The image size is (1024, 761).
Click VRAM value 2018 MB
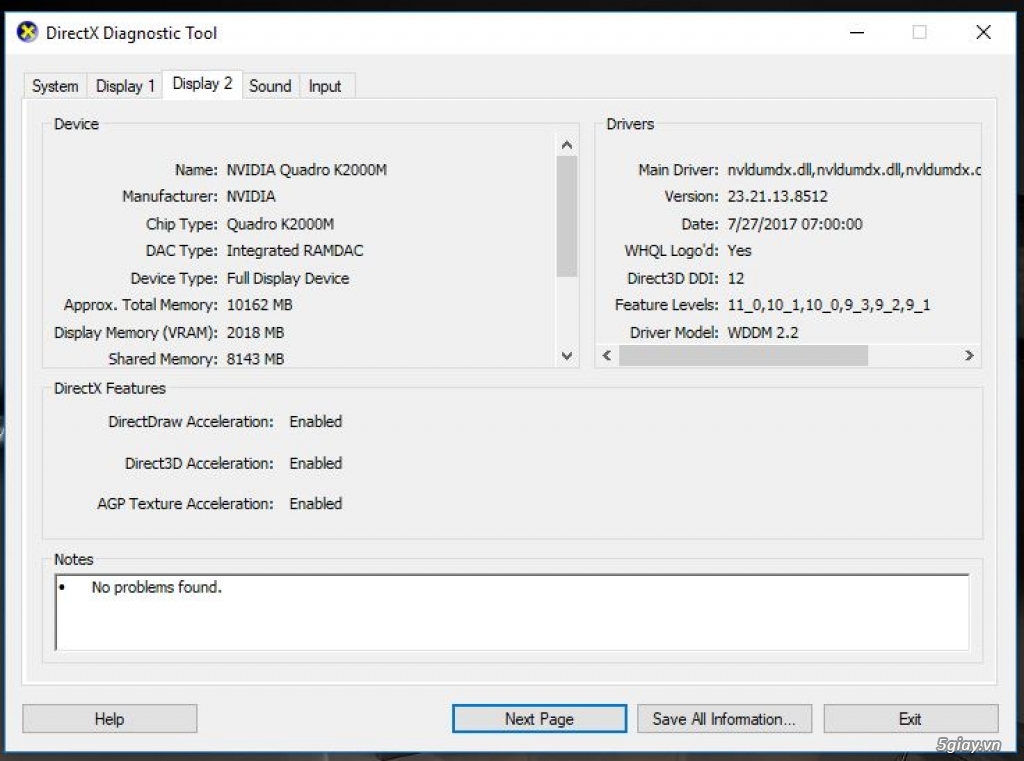255,332
